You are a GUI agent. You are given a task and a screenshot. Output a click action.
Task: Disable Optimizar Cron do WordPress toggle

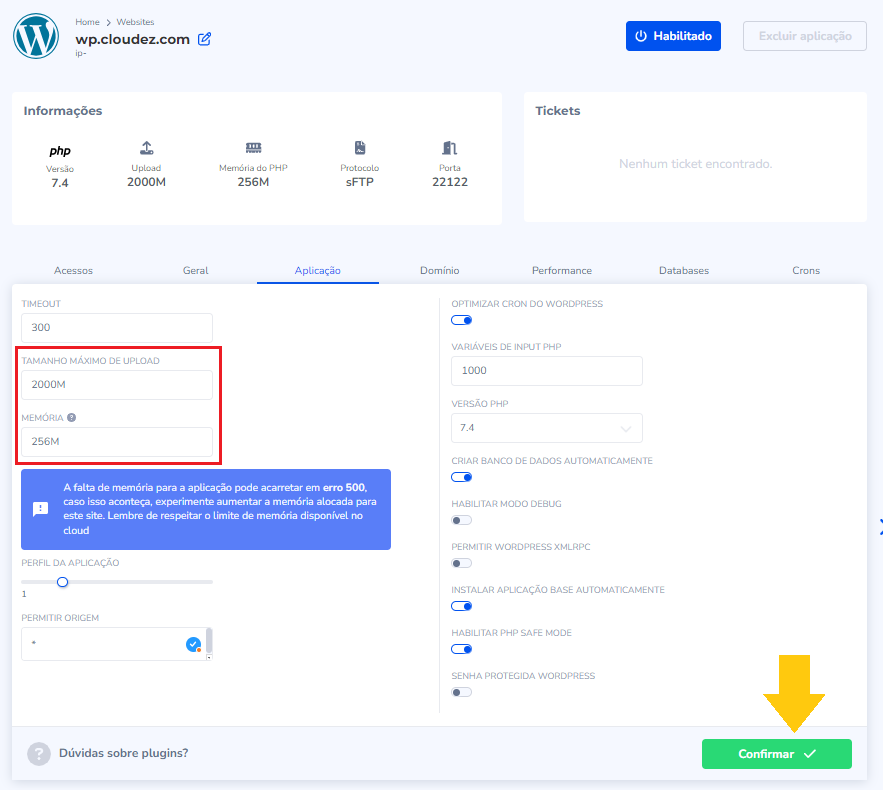click(461, 320)
